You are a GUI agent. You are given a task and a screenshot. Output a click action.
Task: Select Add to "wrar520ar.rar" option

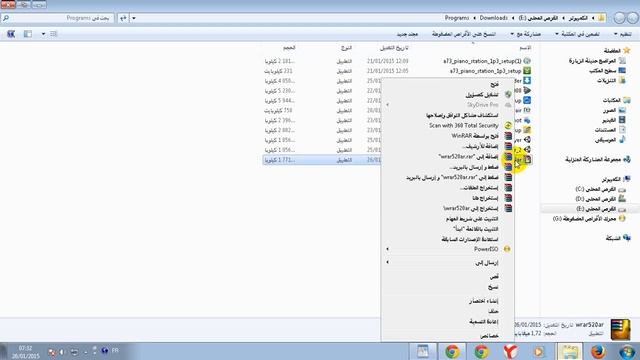468,156
